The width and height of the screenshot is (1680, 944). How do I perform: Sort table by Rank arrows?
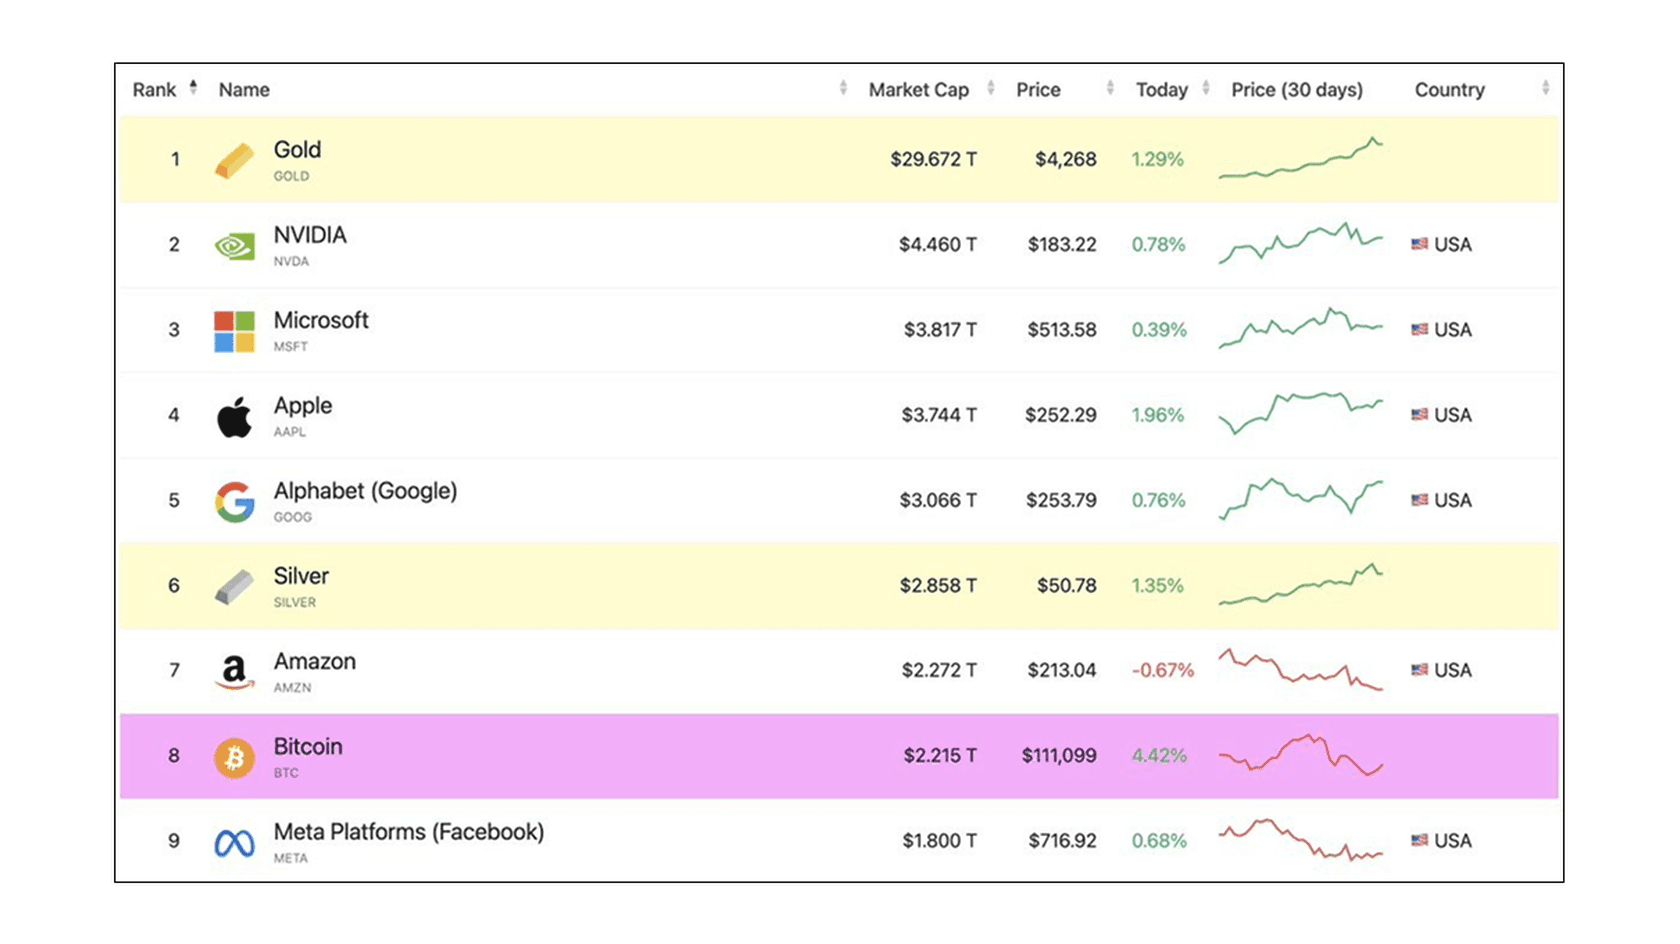[193, 88]
